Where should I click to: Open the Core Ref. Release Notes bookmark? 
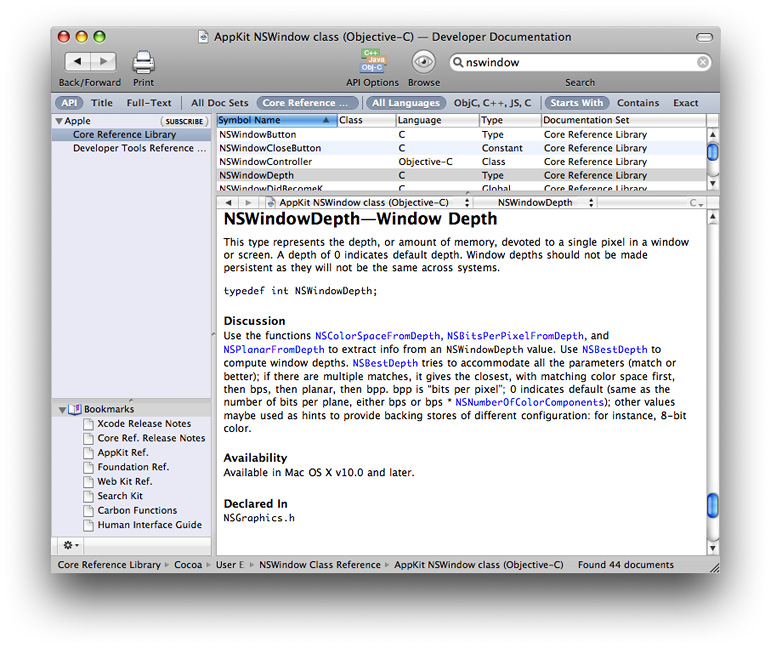pos(151,438)
